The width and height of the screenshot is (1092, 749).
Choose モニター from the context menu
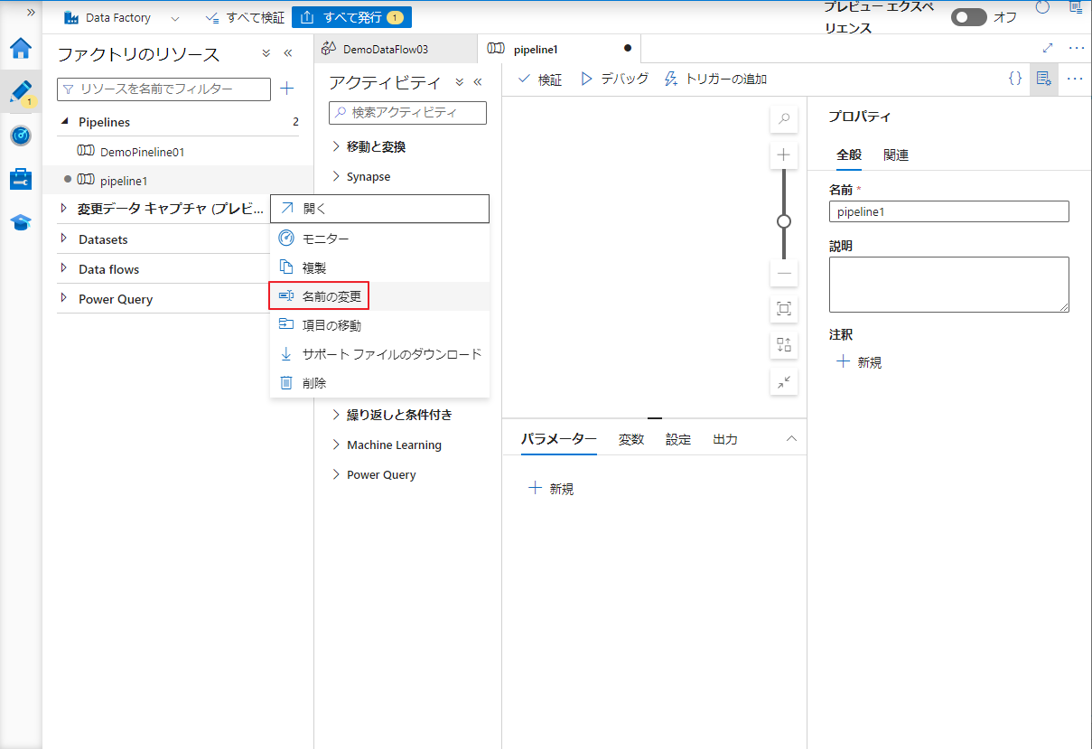click(380, 238)
